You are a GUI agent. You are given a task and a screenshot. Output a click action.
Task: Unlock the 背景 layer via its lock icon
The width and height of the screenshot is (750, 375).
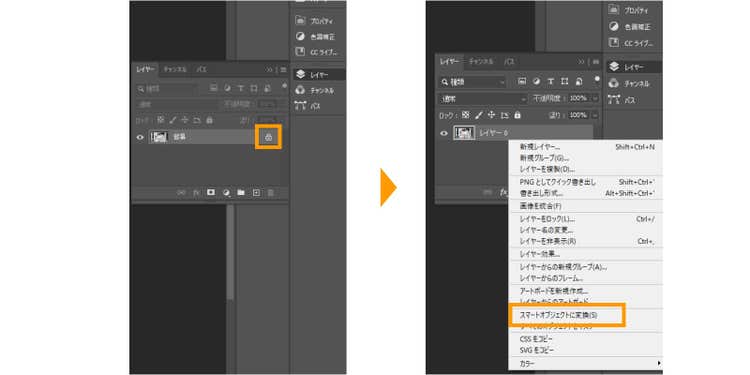click(x=268, y=138)
